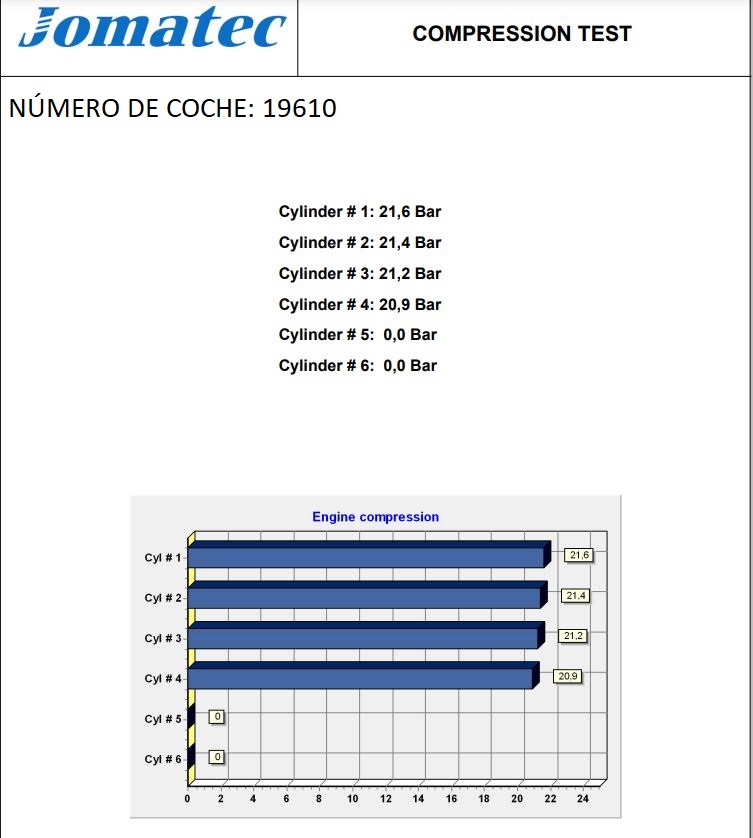Viewport: 753px width, 838px height.
Task: Select the Cylinder # 3: 21,2 Bar reading
Action: [359, 274]
